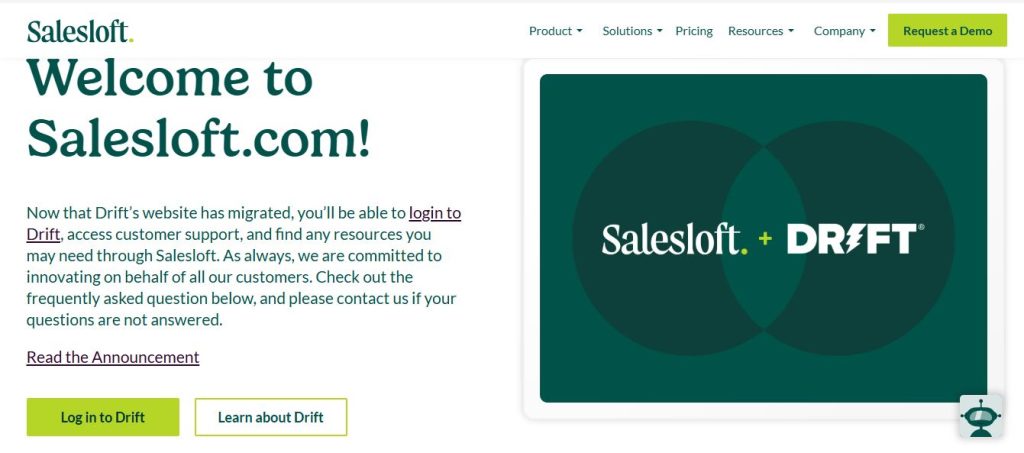The image size is (1024, 453).
Task: Open the chatbot robot icon
Action: point(980,416)
